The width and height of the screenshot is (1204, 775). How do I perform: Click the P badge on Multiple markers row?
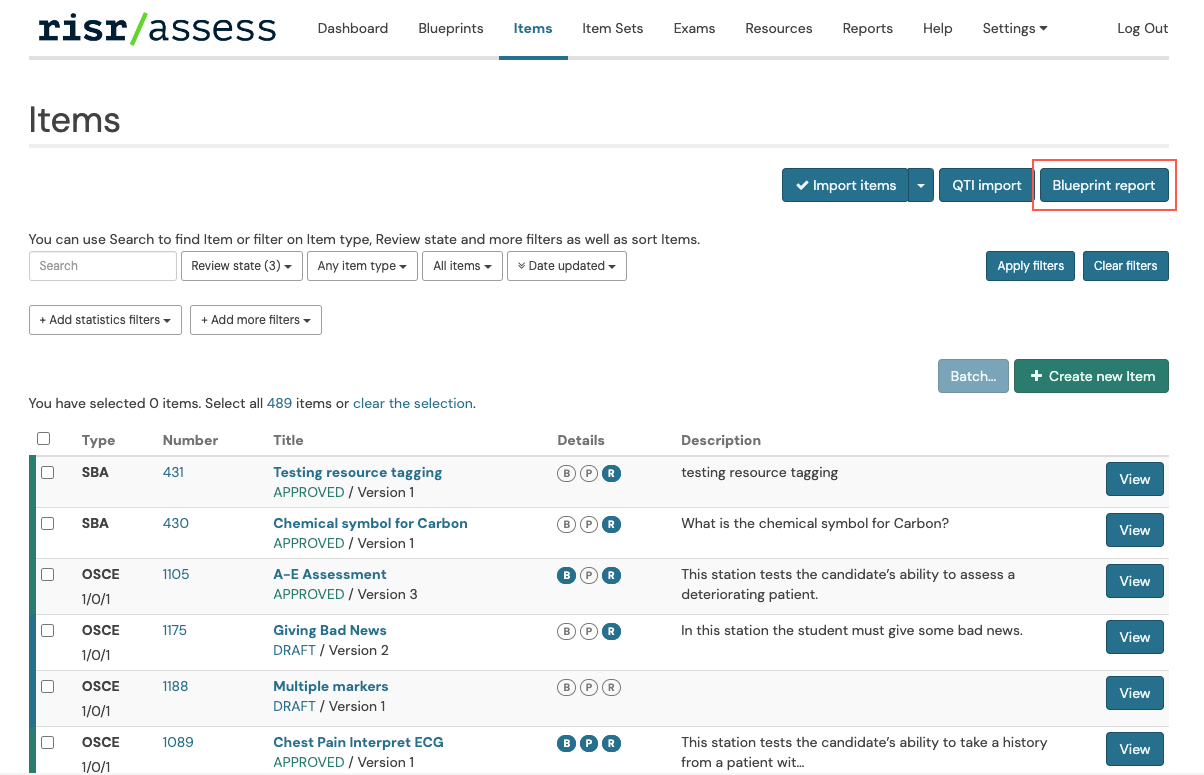589,687
